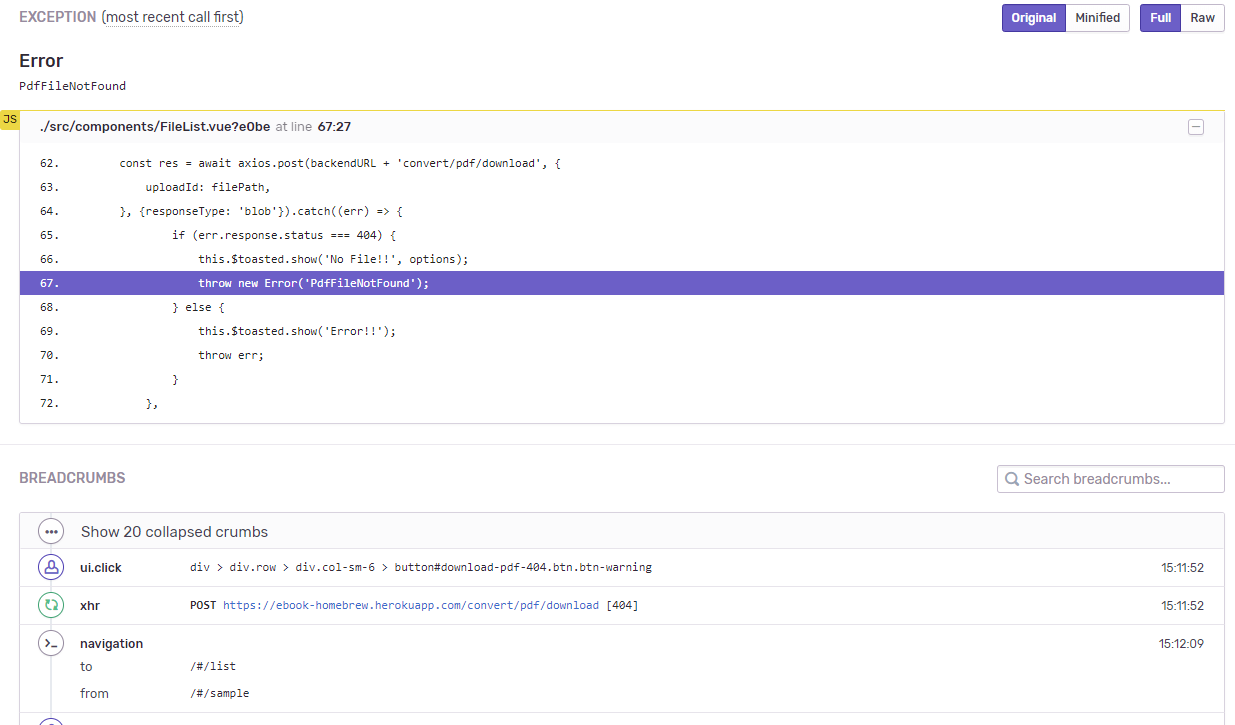Switch stack trace to Minified view
The height and width of the screenshot is (725, 1235).
click(x=1097, y=18)
